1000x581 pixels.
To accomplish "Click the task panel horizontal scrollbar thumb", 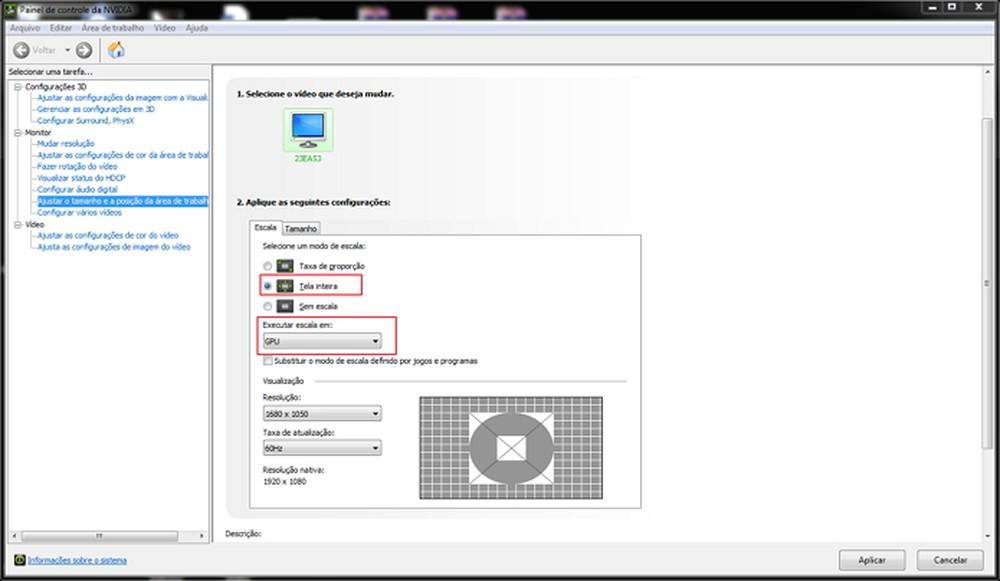I will tap(99, 536).
